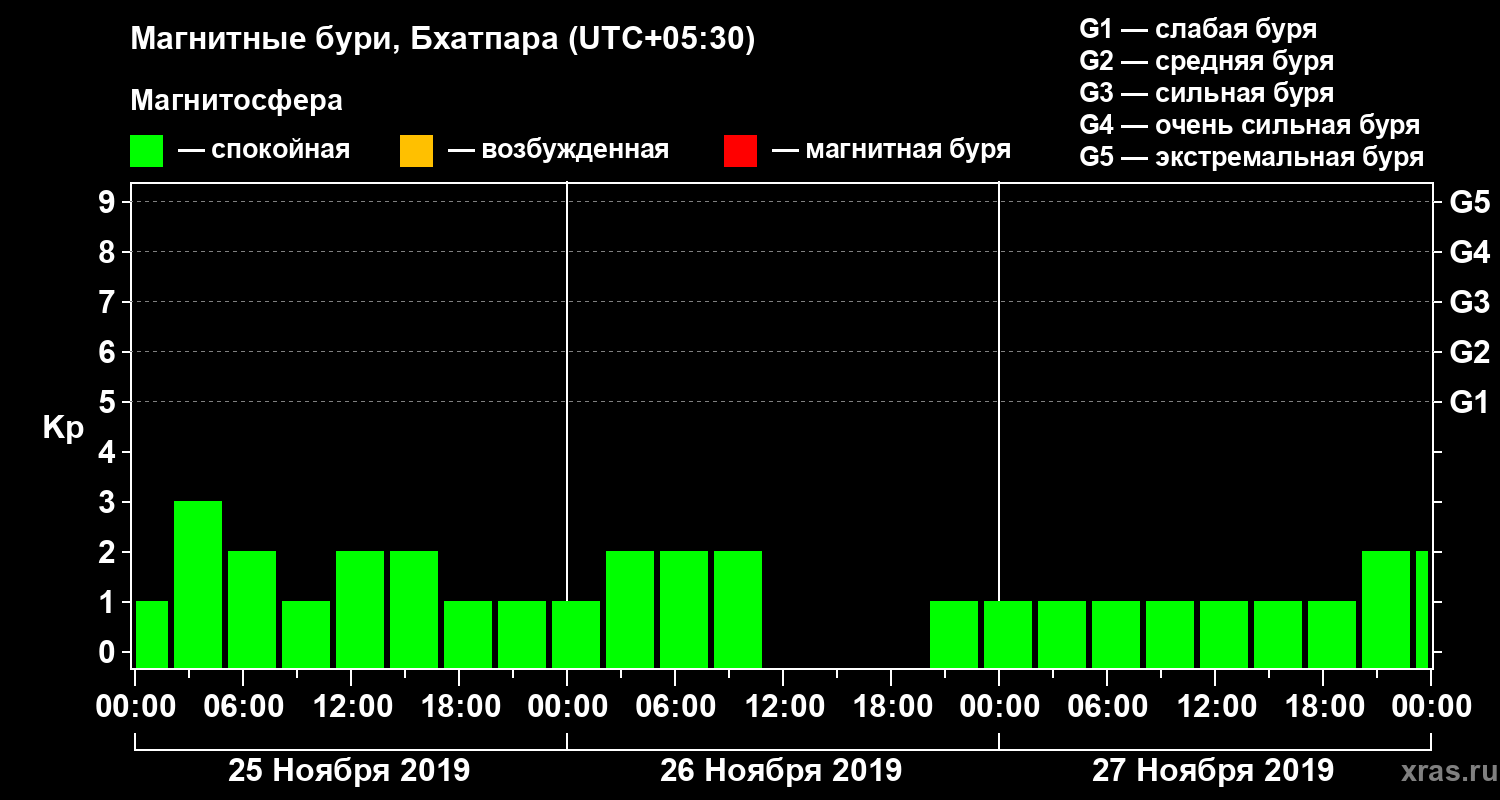
Task: Click the G5 label on right axis
Action: click(1469, 202)
